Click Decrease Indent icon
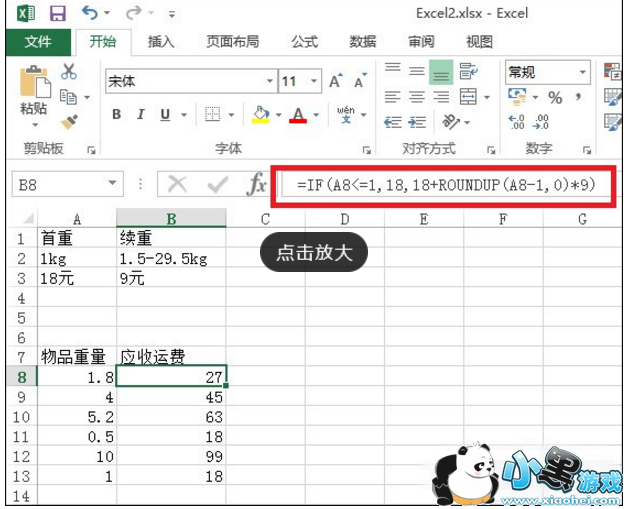 click(392, 122)
